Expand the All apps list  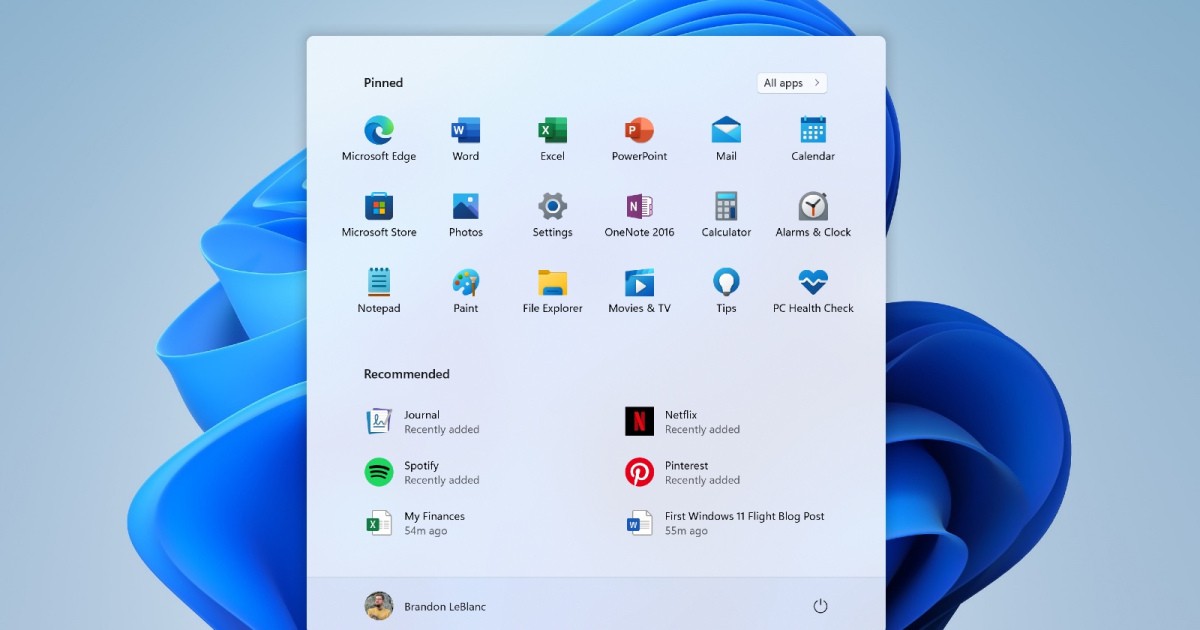[x=791, y=83]
